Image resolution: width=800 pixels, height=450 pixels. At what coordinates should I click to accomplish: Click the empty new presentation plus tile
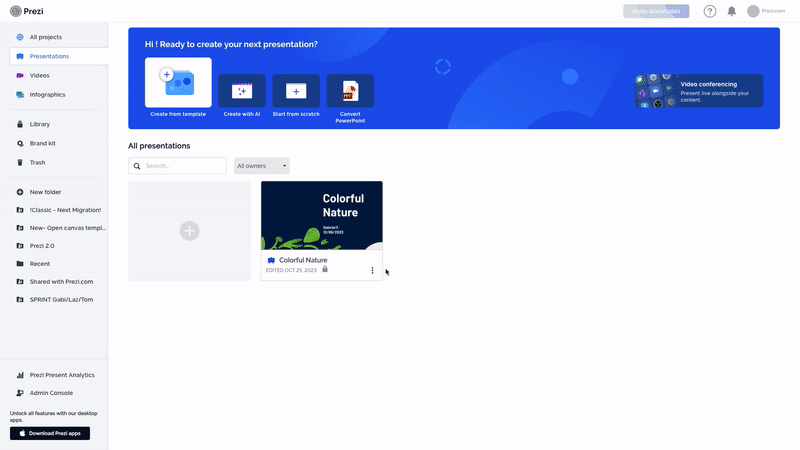(x=189, y=231)
